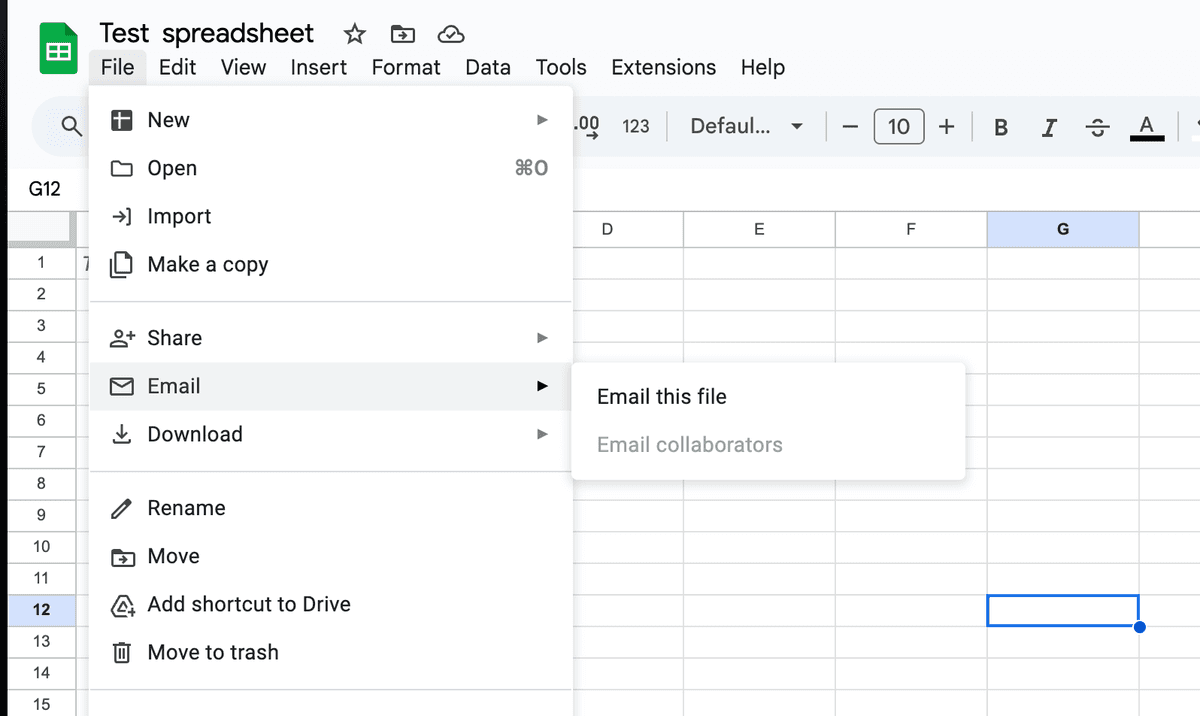Image resolution: width=1200 pixels, height=716 pixels.
Task: Toggle bold formatting
Action: pyautogui.click(x=1000, y=126)
